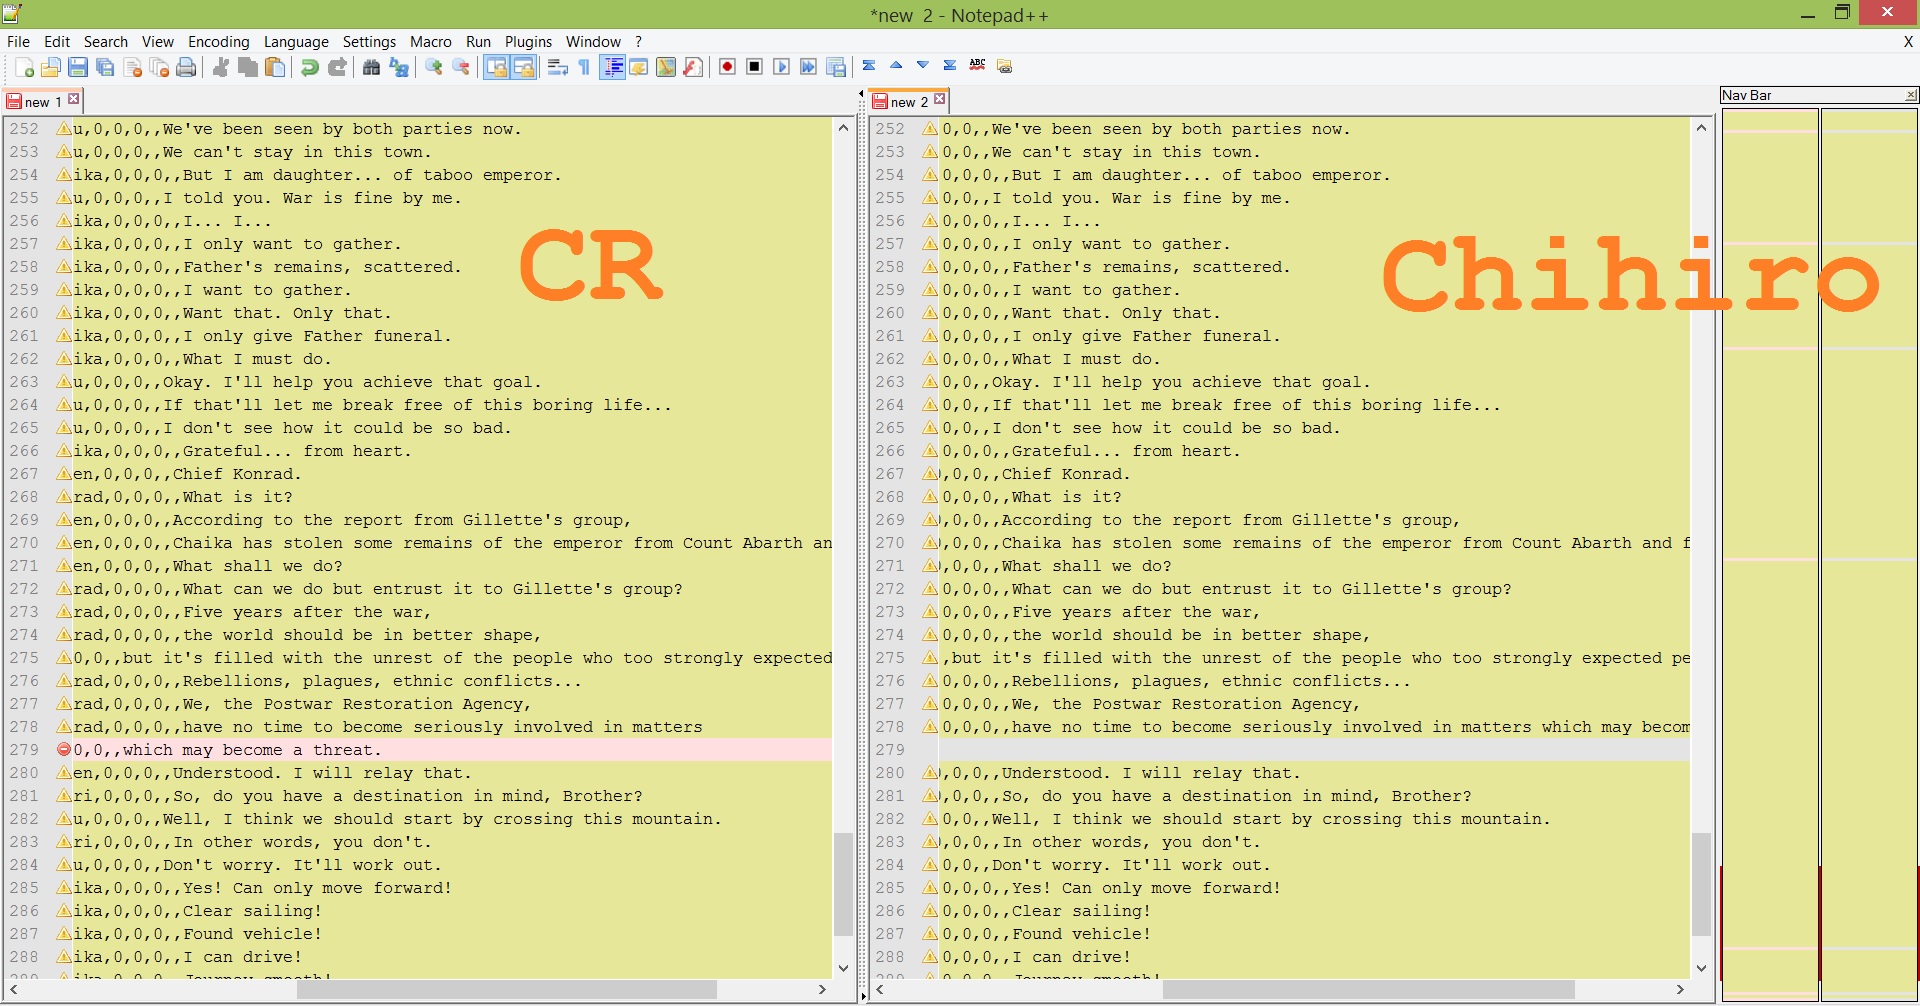Click the Open file toolbar icon

(51, 67)
